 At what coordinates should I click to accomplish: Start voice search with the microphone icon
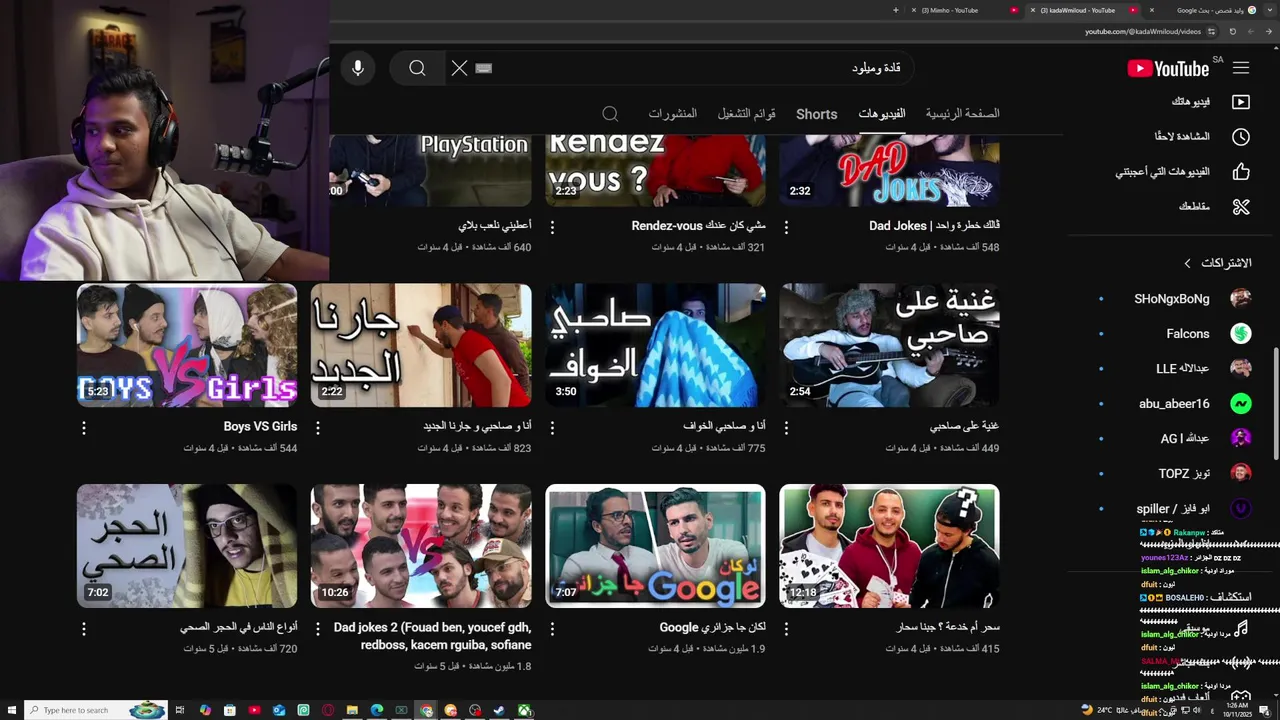[x=358, y=68]
